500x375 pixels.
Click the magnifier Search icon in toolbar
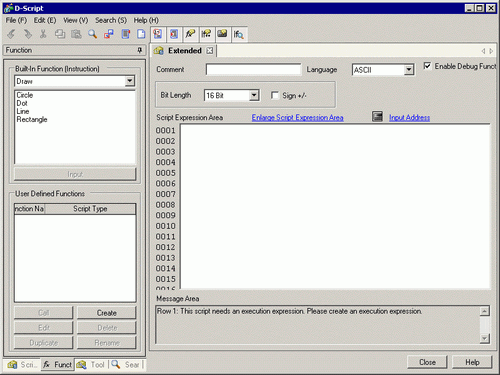point(92,34)
